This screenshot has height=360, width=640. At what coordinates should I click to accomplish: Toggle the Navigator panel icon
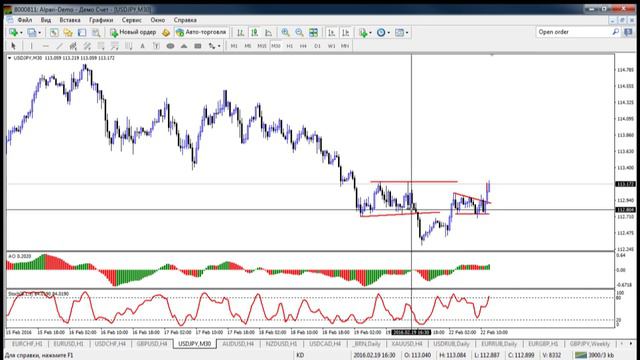point(82,33)
